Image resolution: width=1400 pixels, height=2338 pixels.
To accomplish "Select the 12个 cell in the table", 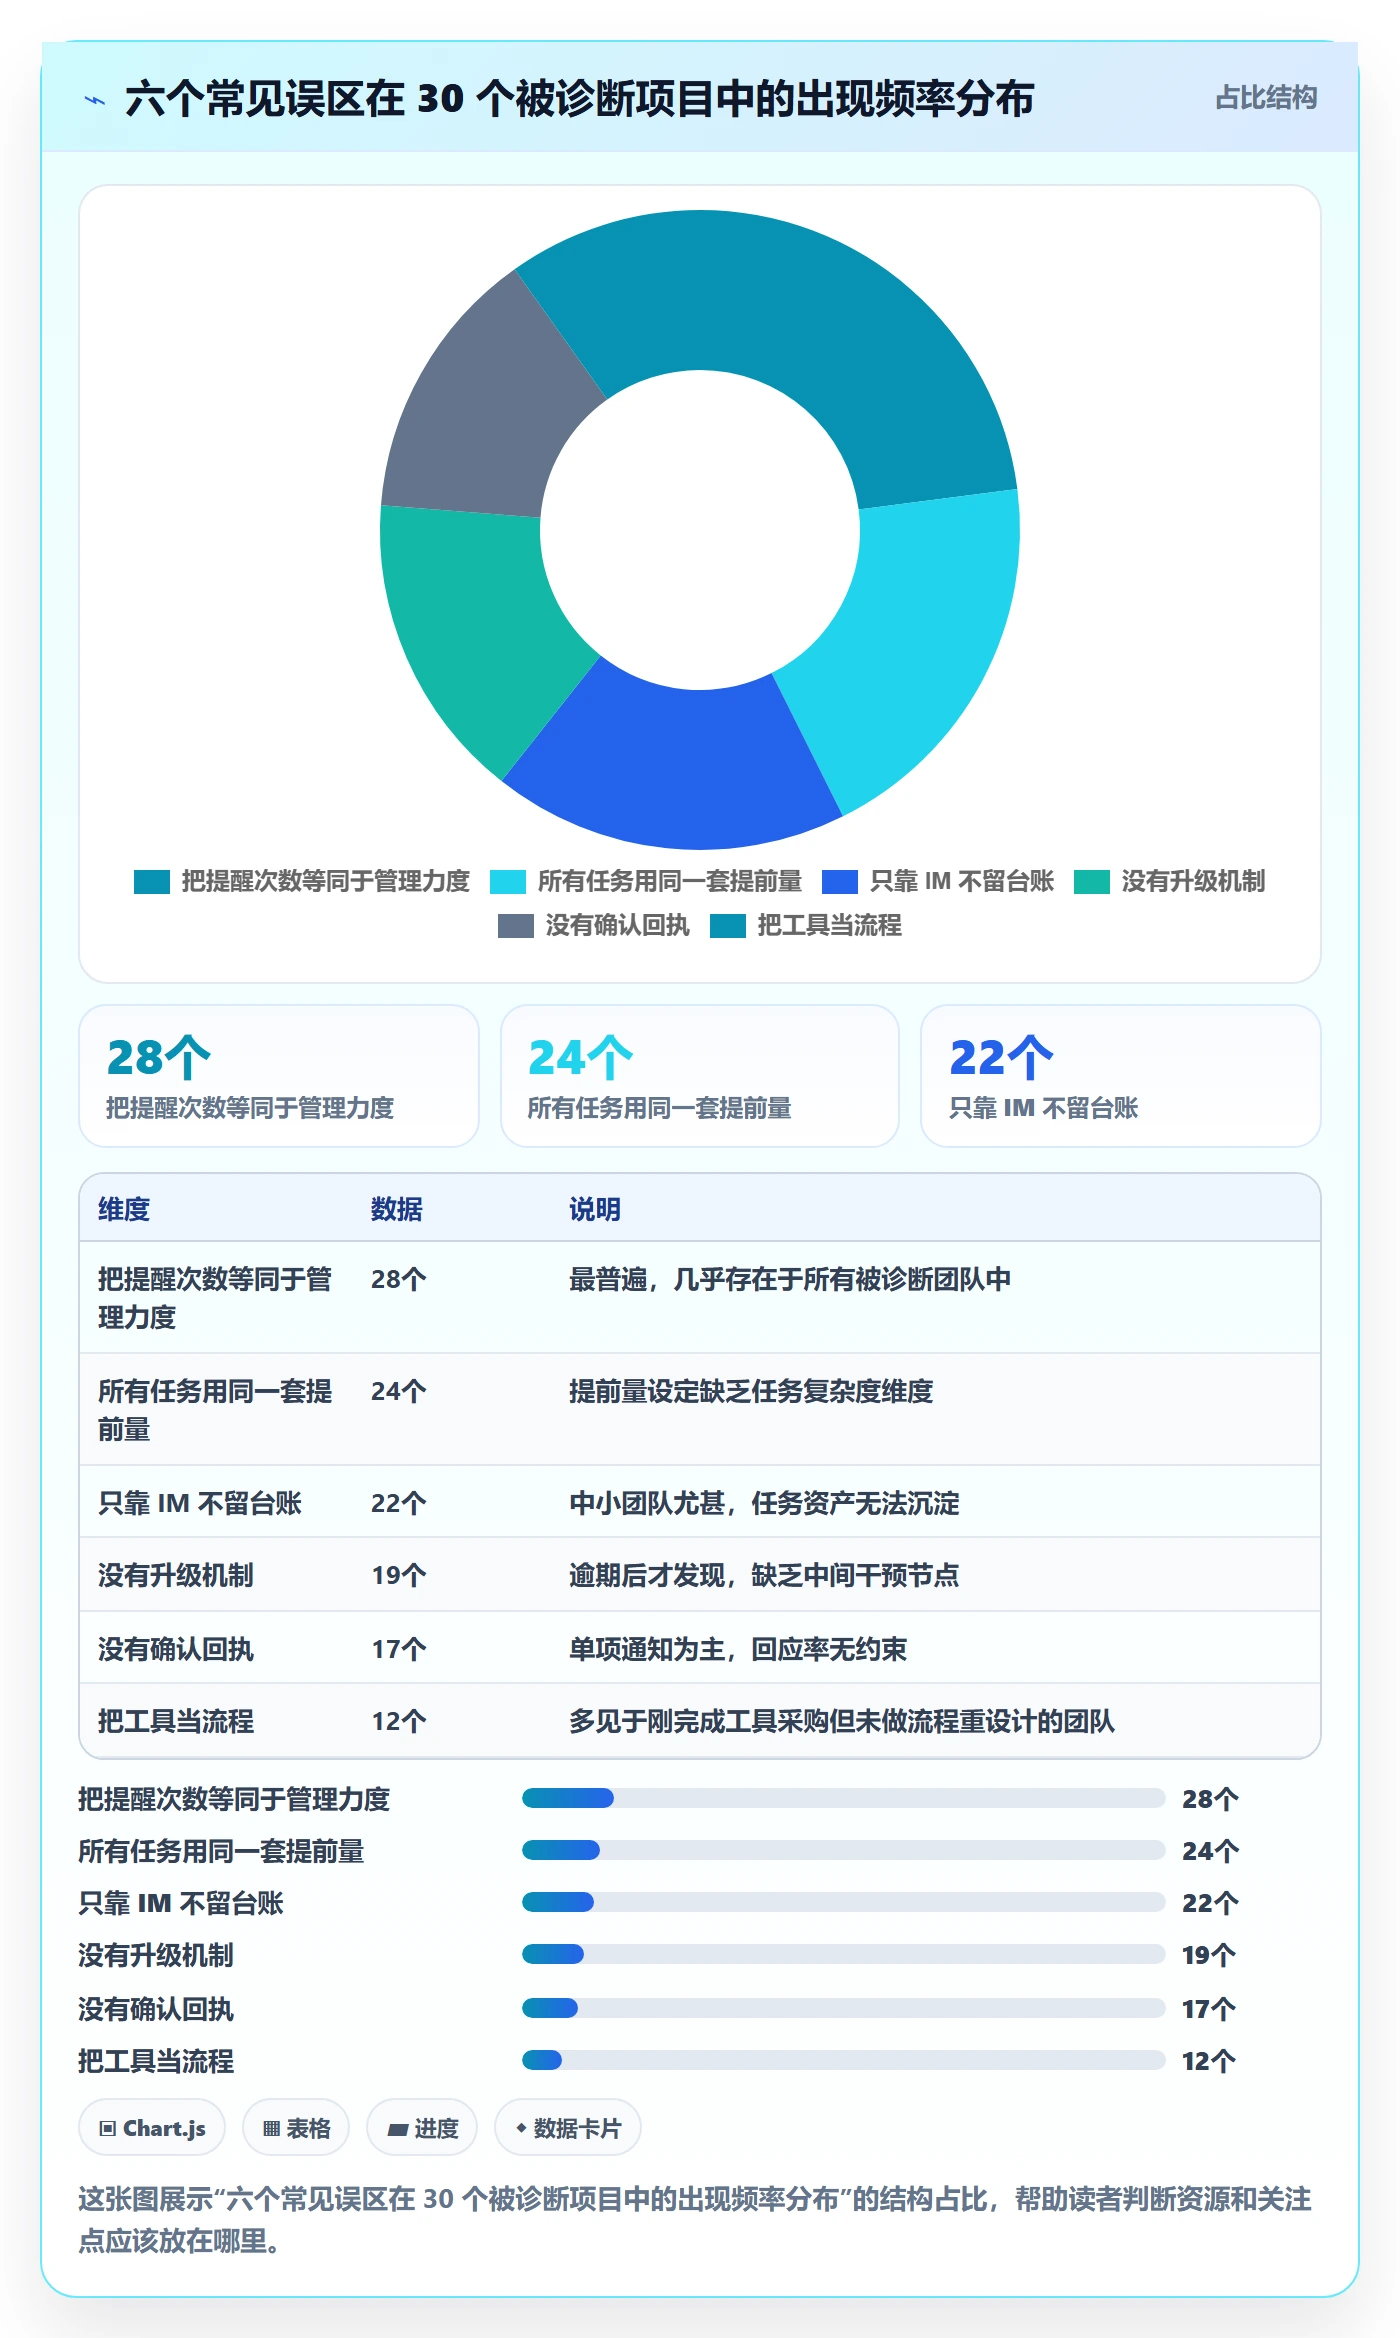I will [x=399, y=1721].
